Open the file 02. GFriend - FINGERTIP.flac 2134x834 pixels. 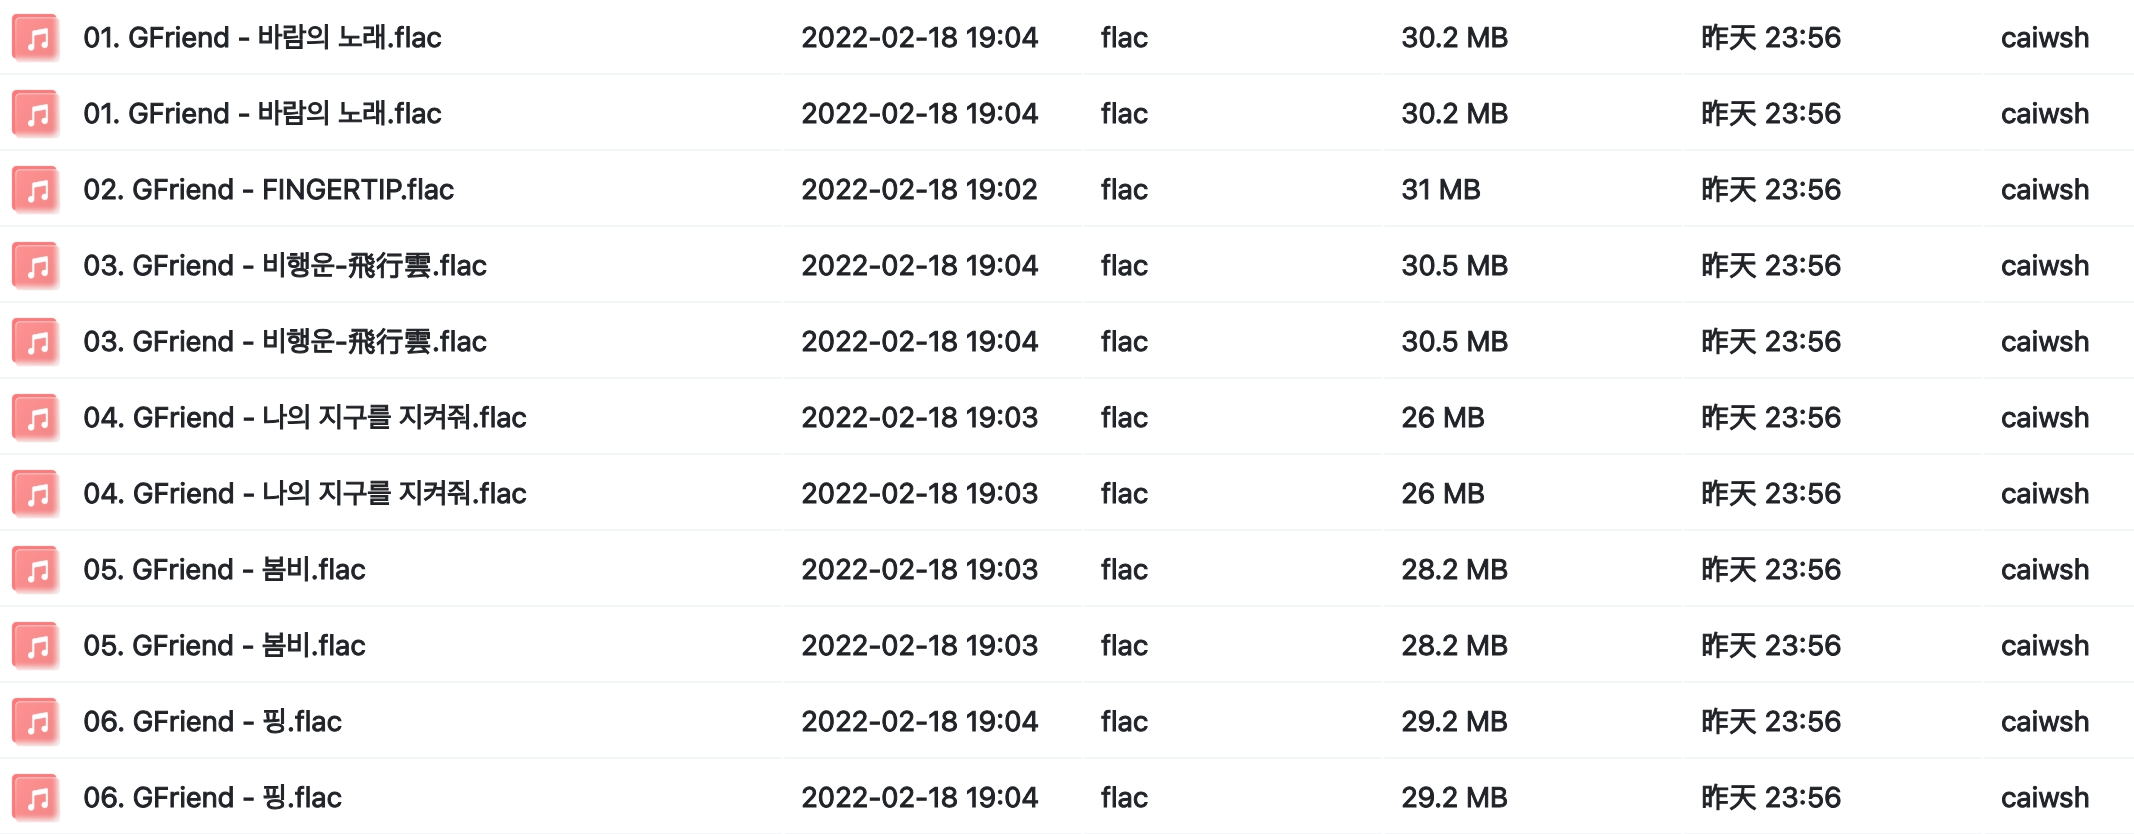click(x=268, y=190)
